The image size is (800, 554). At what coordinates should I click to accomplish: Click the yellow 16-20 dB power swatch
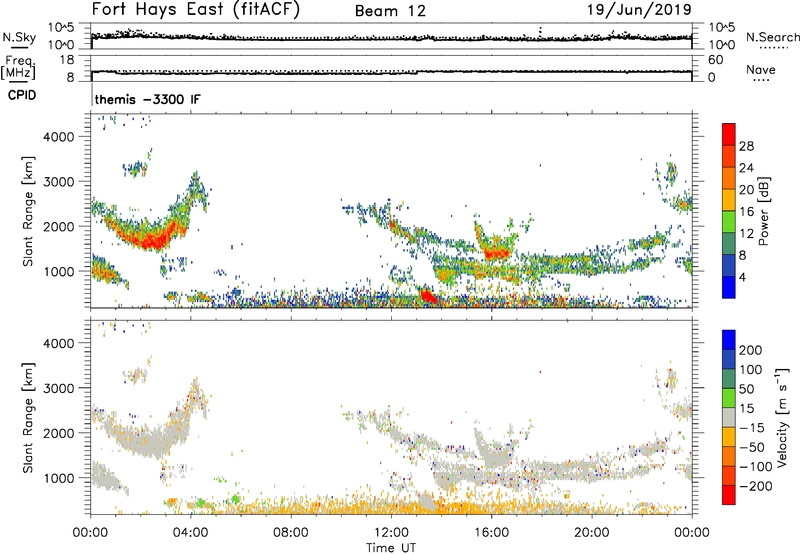point(729,199)
